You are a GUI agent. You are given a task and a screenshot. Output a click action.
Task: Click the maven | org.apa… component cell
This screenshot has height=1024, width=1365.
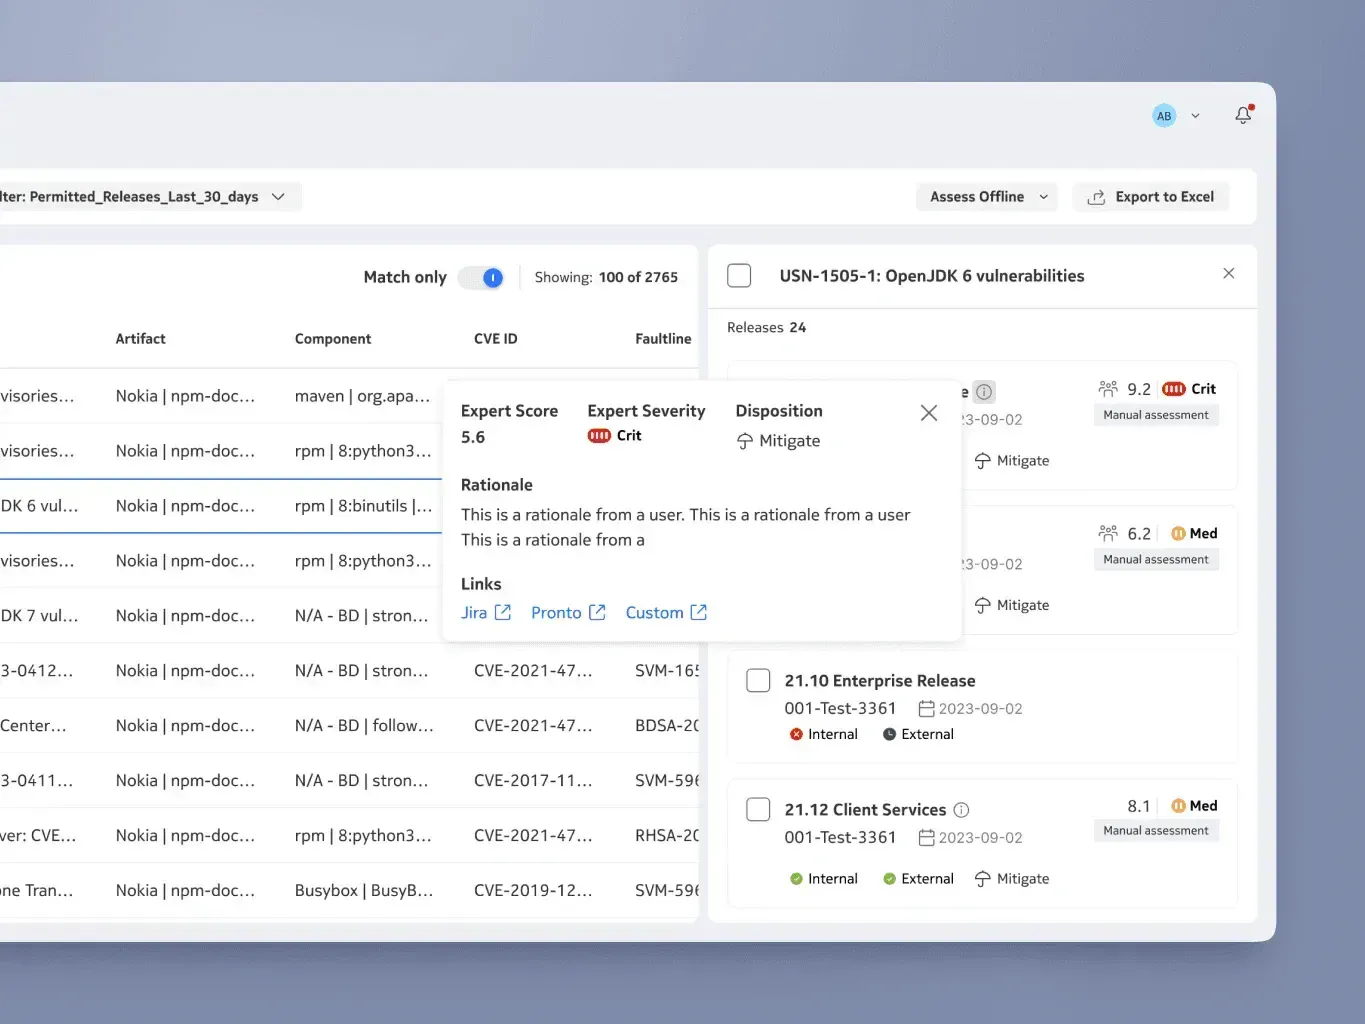tap(362, 396)
